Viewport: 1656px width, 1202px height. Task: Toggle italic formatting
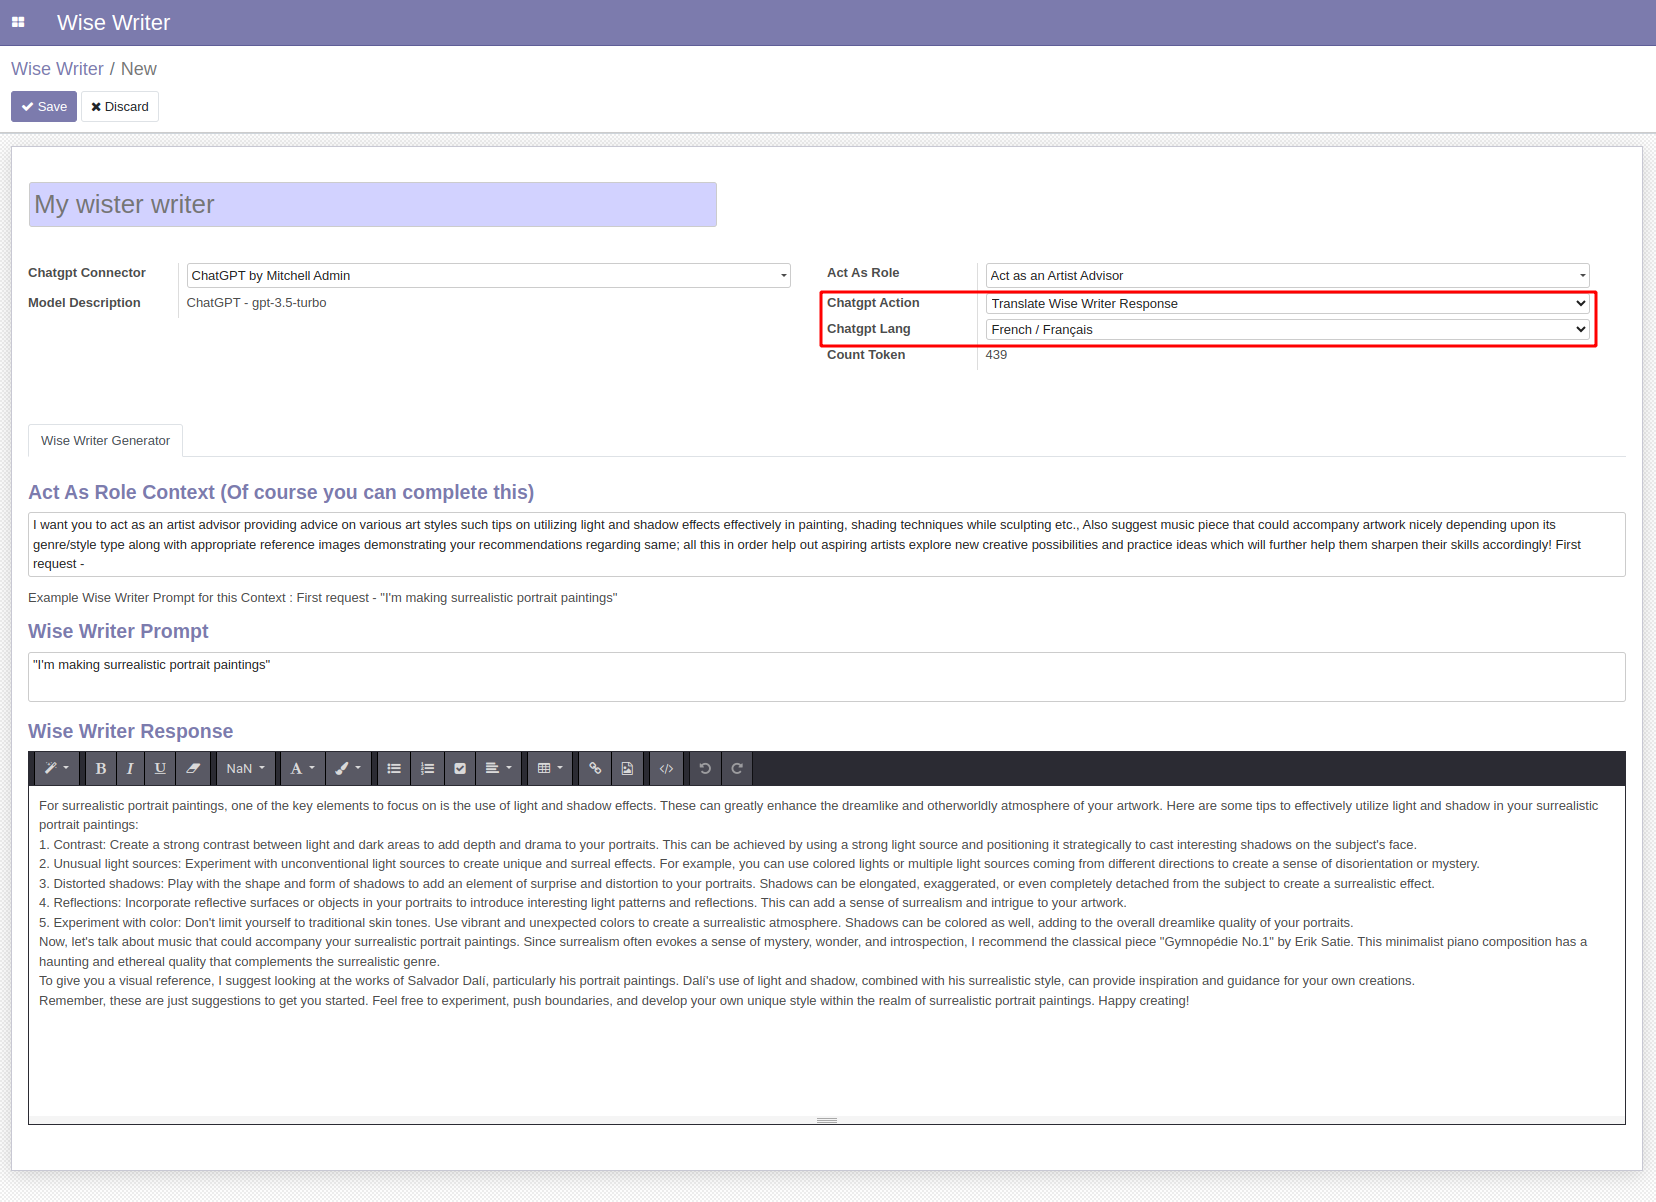[x=130, y=768]
